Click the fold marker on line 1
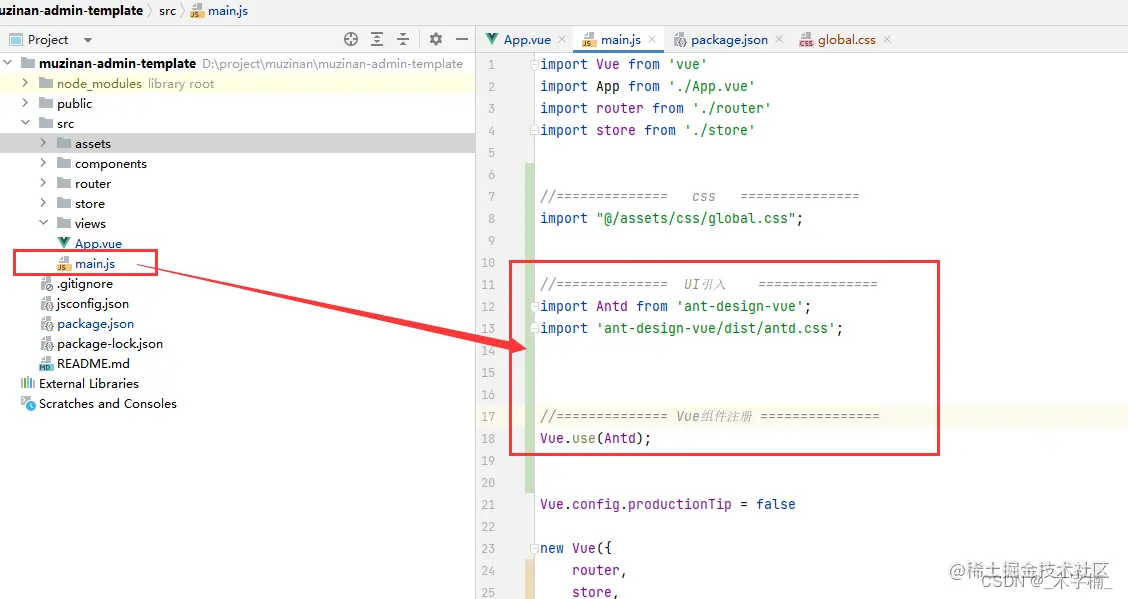The height and width of the screenshot is (599, 1128). click(x=534, y=65)
